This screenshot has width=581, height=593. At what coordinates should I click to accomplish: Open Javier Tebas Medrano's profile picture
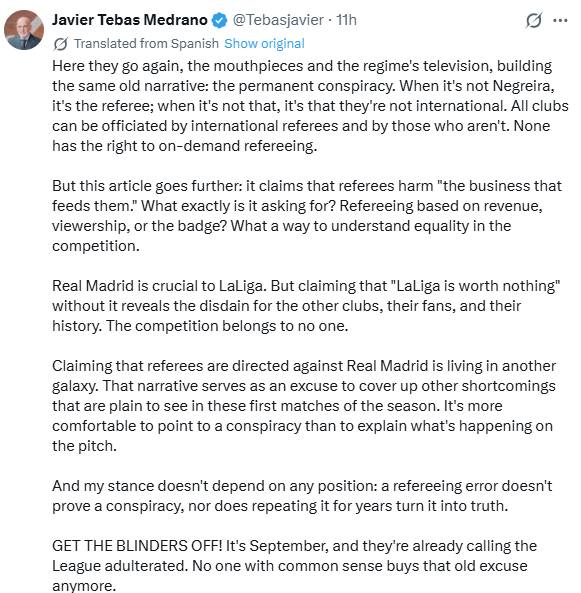click(x=24, y=30)
